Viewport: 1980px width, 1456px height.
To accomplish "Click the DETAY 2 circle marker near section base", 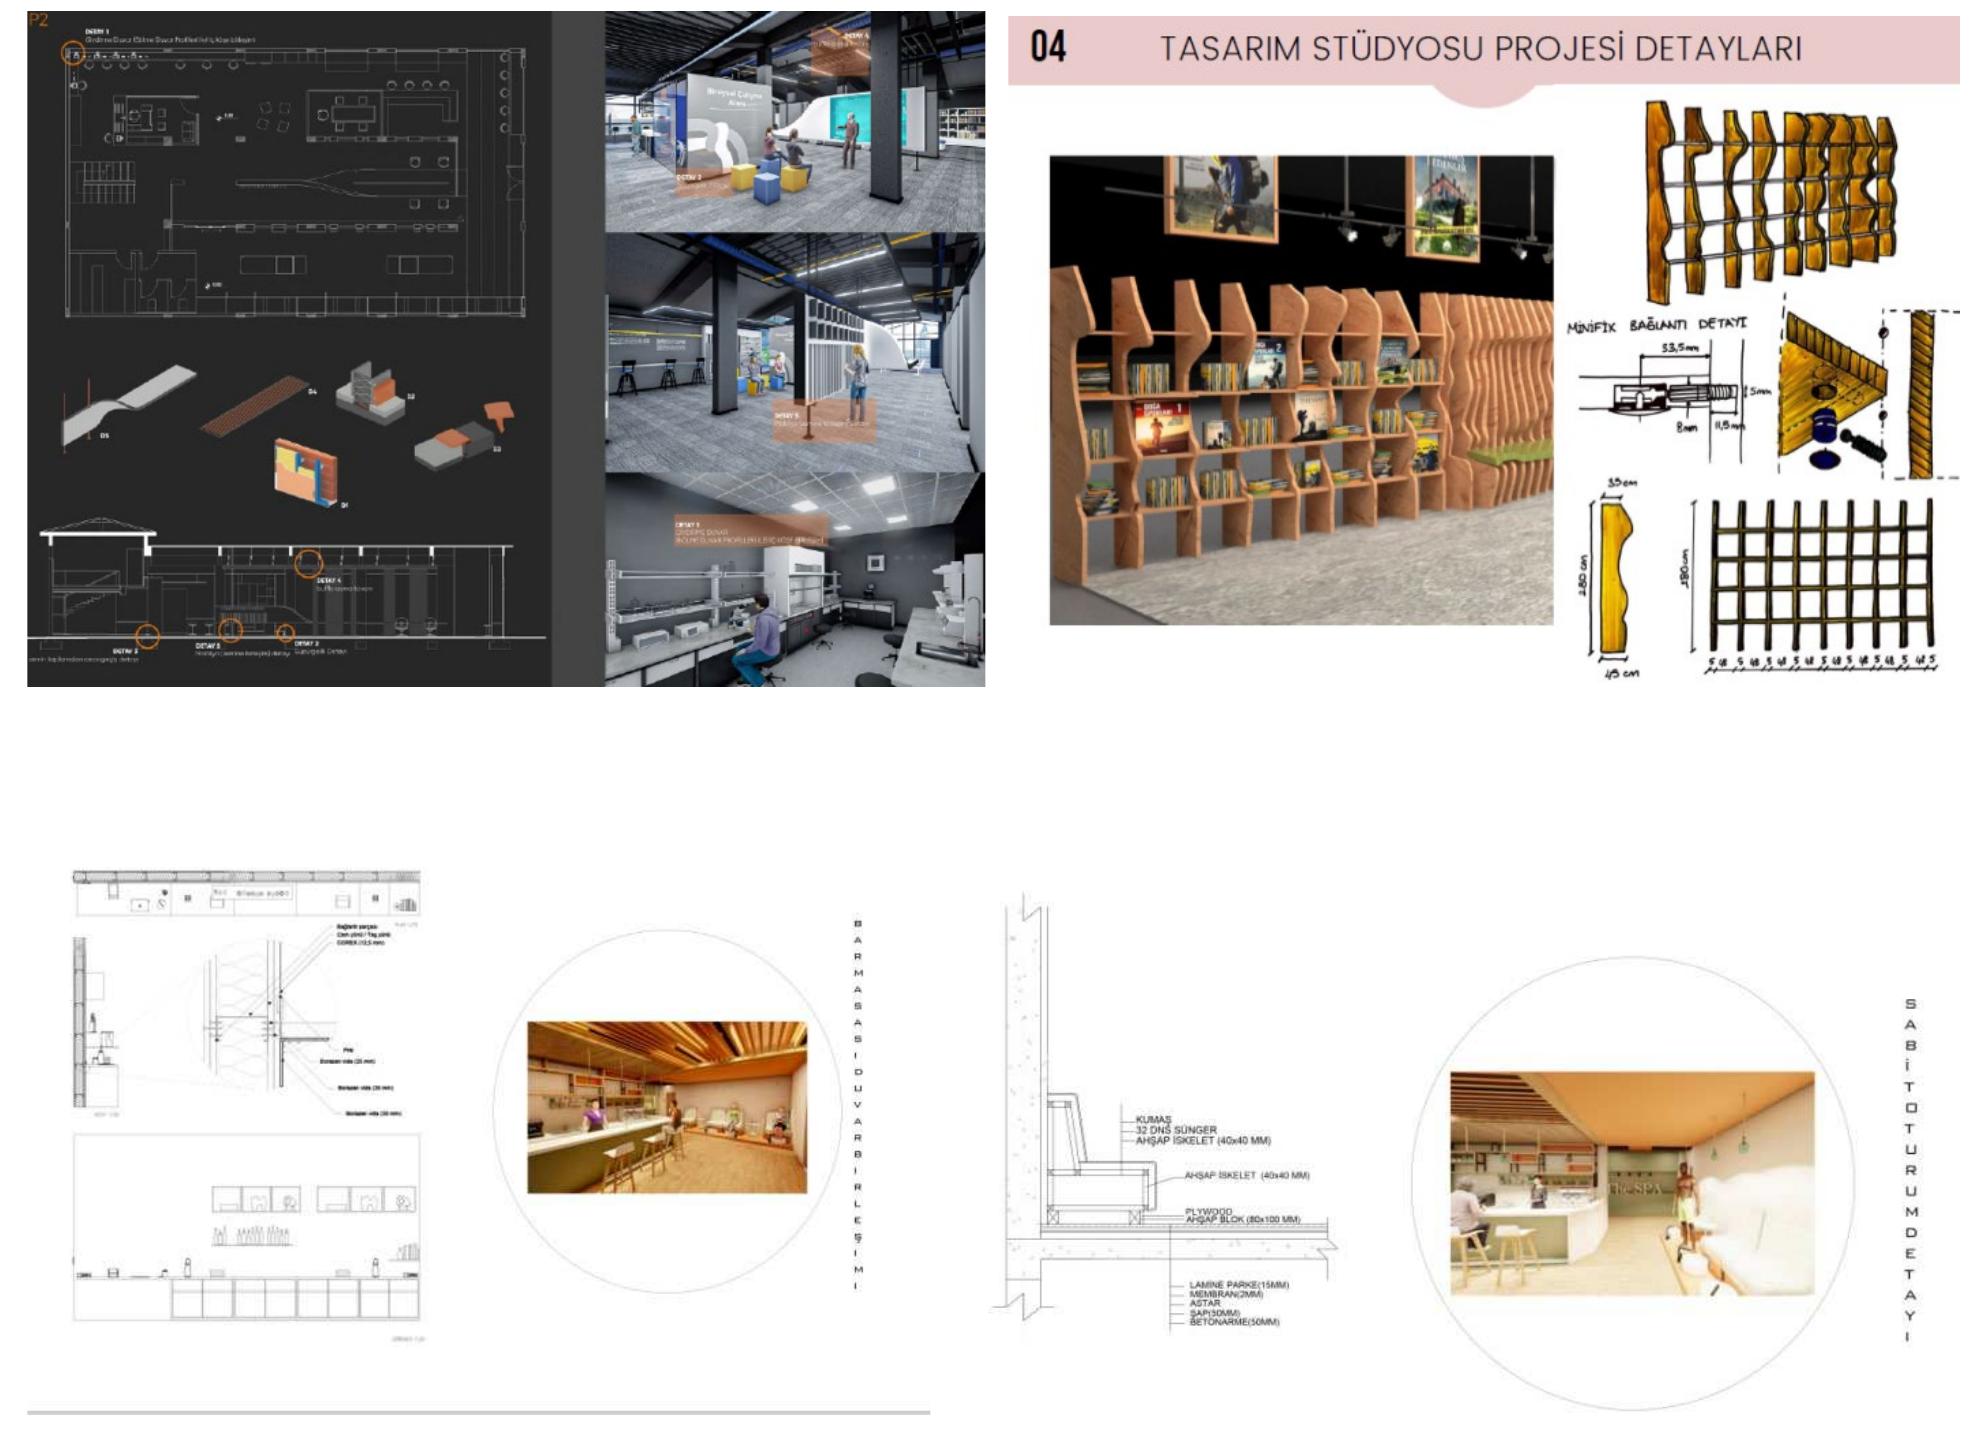I will coord(148,635).
